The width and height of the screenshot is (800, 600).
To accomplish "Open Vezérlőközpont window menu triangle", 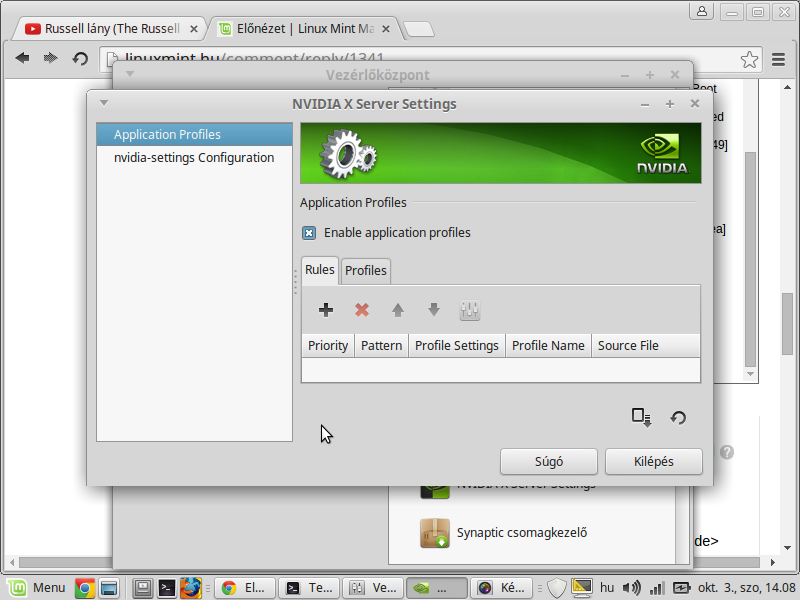I will click(130, 74).
